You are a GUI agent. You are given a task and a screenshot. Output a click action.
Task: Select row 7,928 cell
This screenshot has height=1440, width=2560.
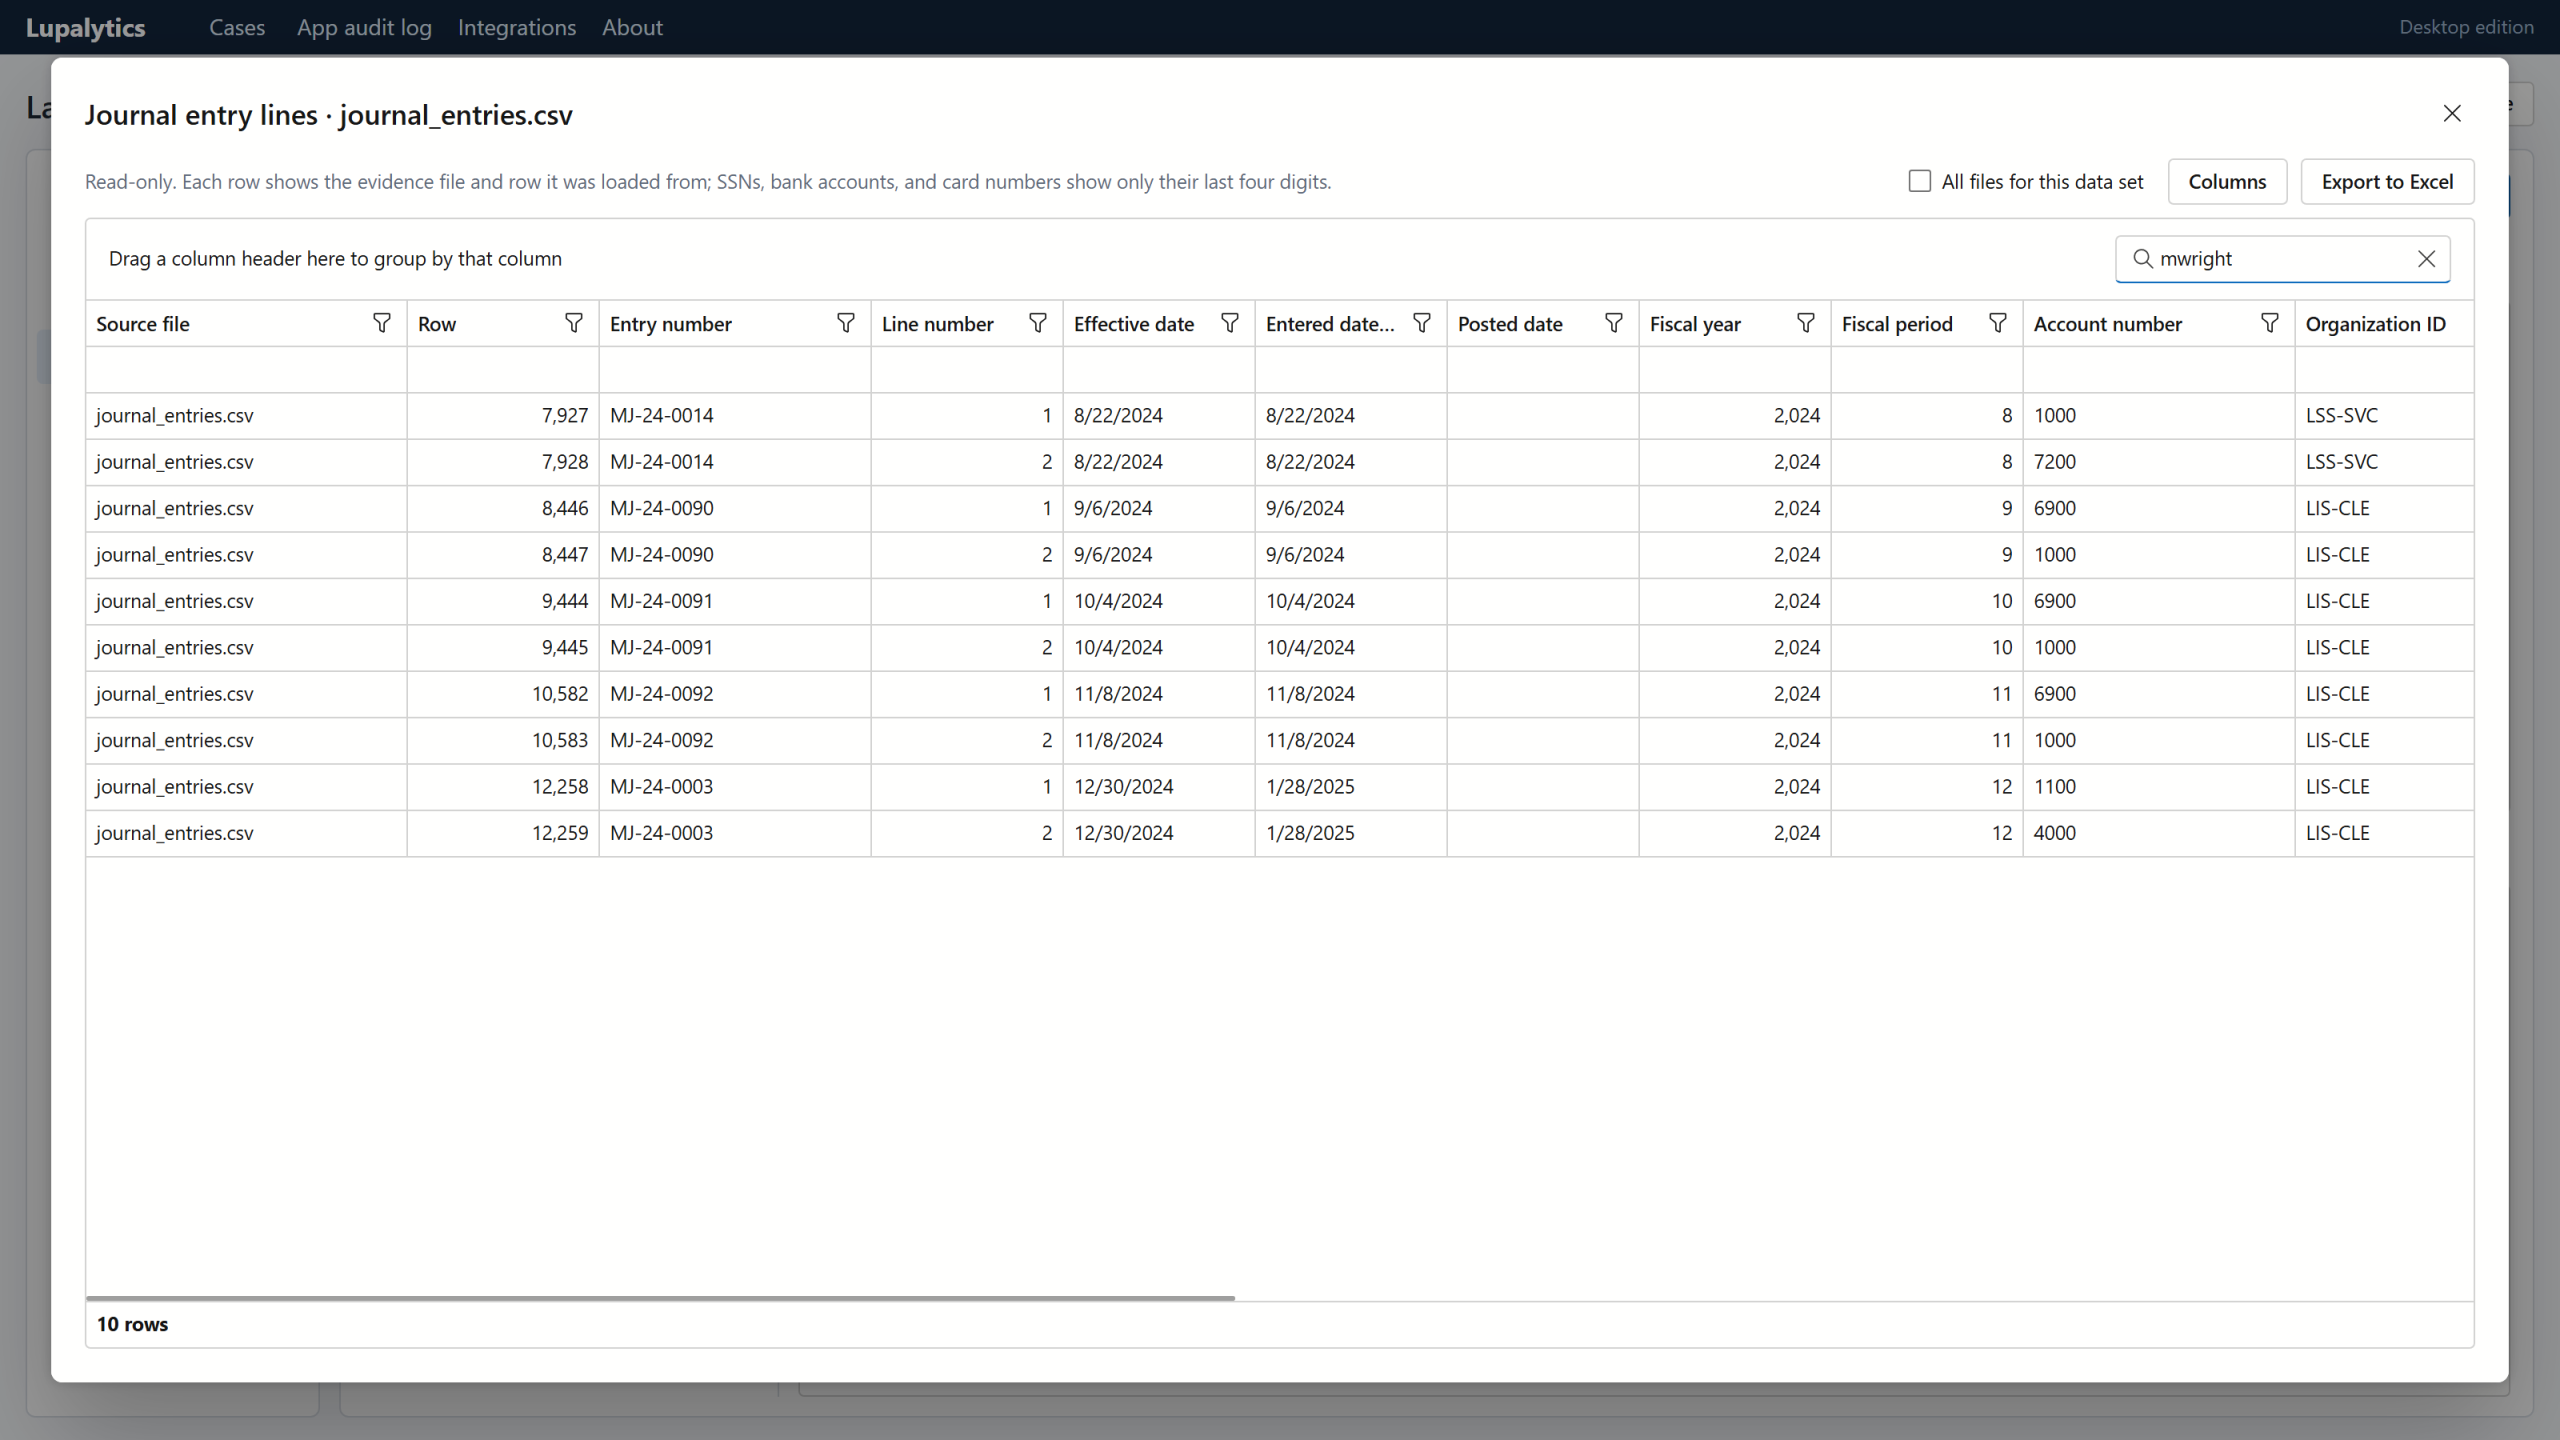point(503,462)
